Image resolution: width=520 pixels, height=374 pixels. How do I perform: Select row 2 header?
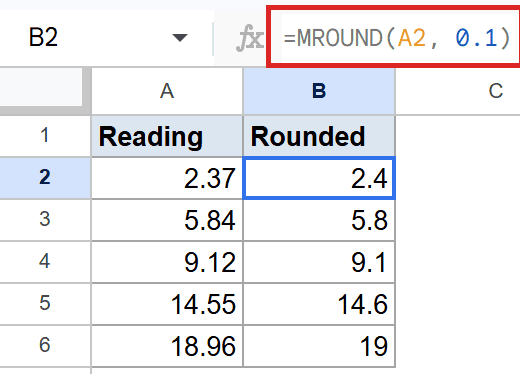(45, 178)
